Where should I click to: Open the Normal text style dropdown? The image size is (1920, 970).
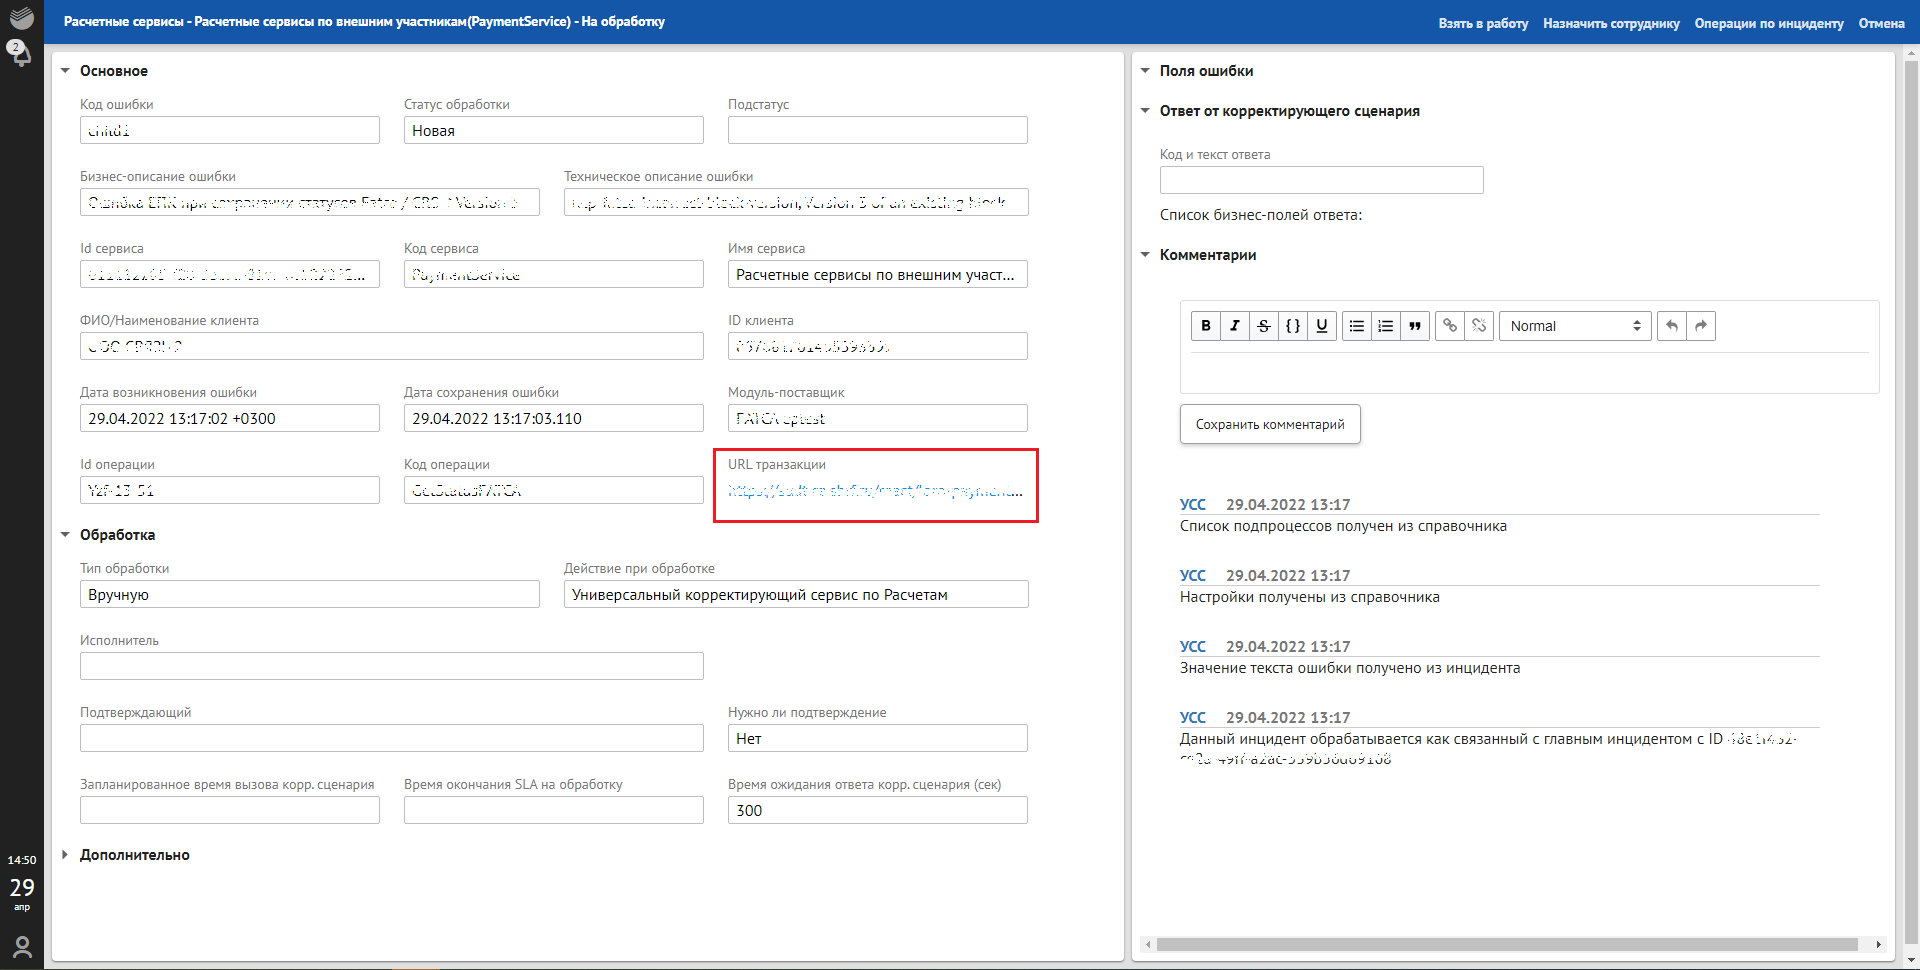coord(1575,326)
